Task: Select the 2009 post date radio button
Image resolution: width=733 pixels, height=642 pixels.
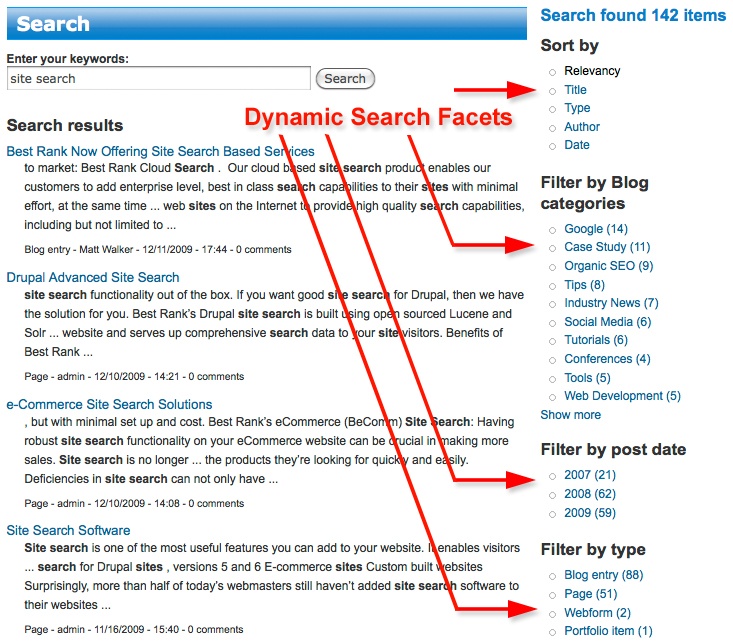Action: (553, 514)
